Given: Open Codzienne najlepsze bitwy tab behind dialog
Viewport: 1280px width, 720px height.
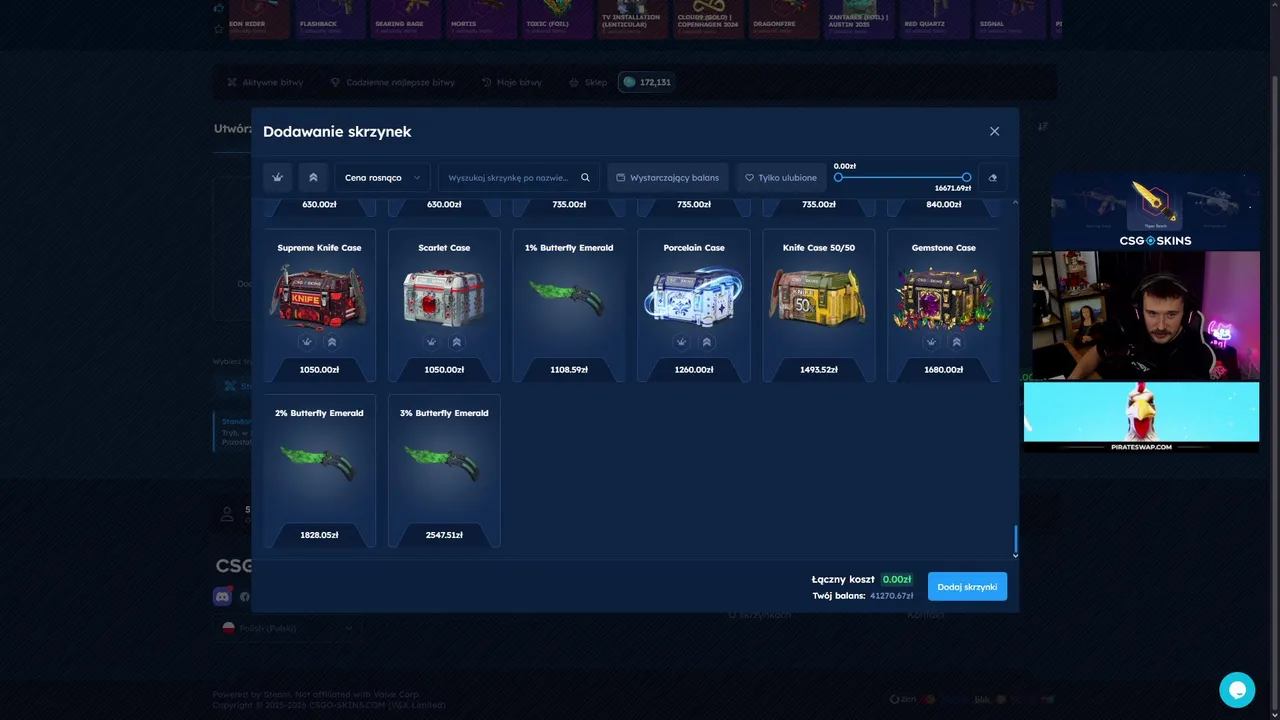Looking at the screenshot, I should click(x=392, y=82).
